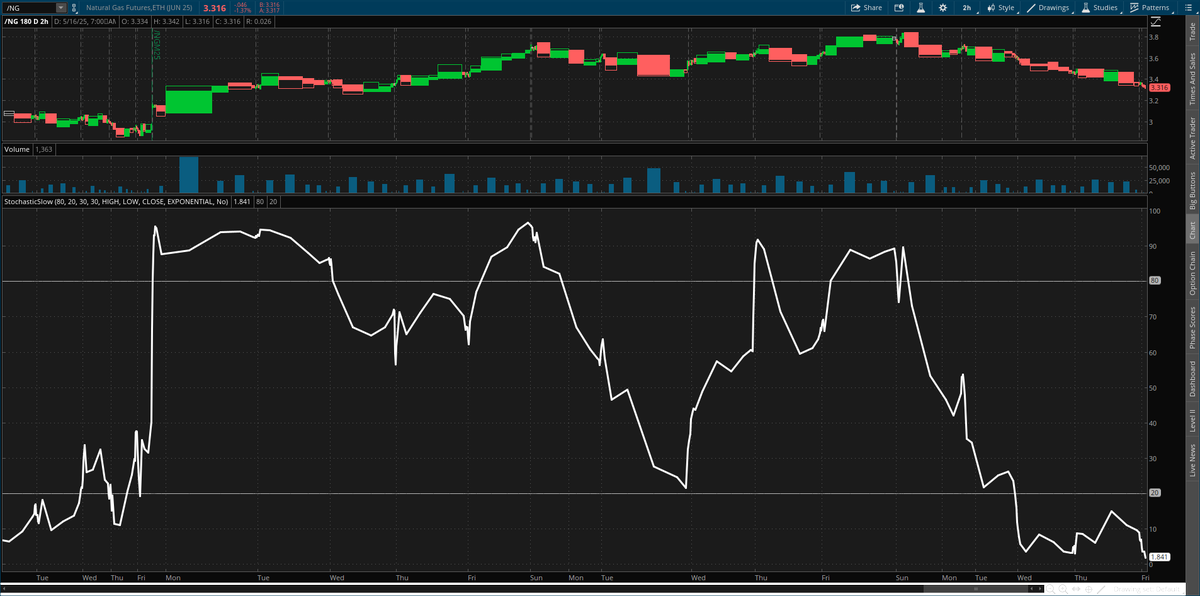Click the H: 3.342 high value

point(168,20)
